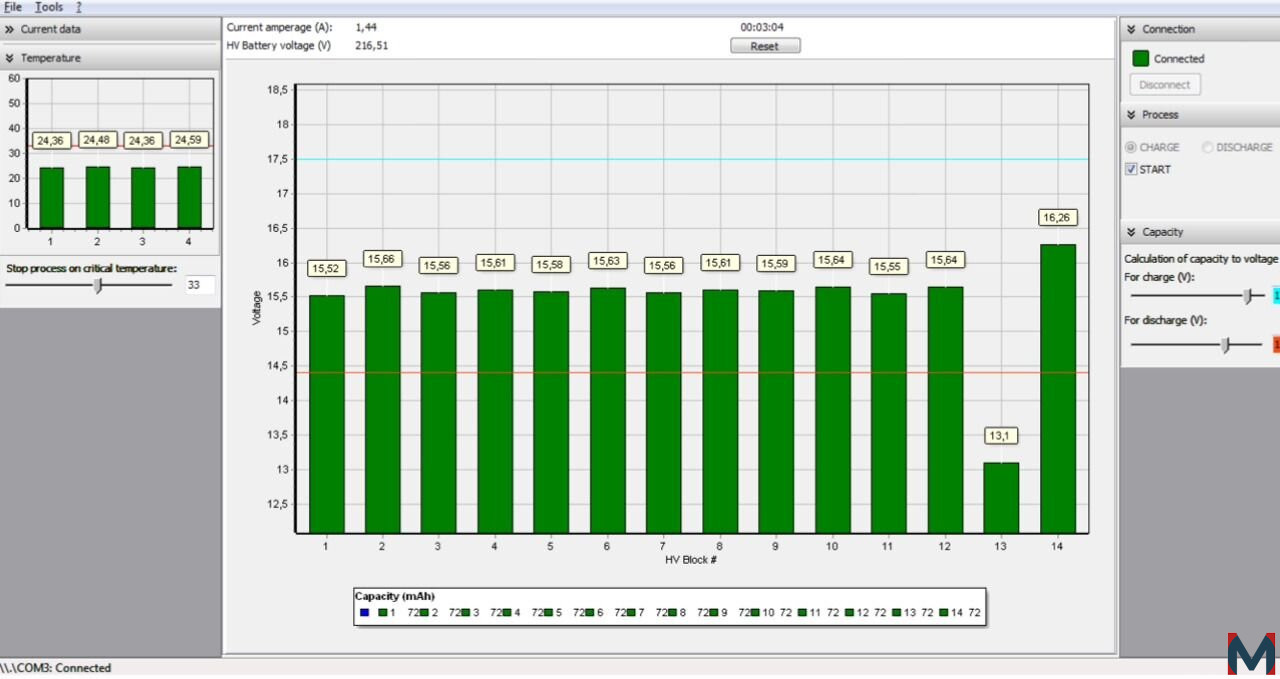Viewport: 1280px width, 679px height.
Task: Click the HV block 13 bar
Action: [1001, 498]
